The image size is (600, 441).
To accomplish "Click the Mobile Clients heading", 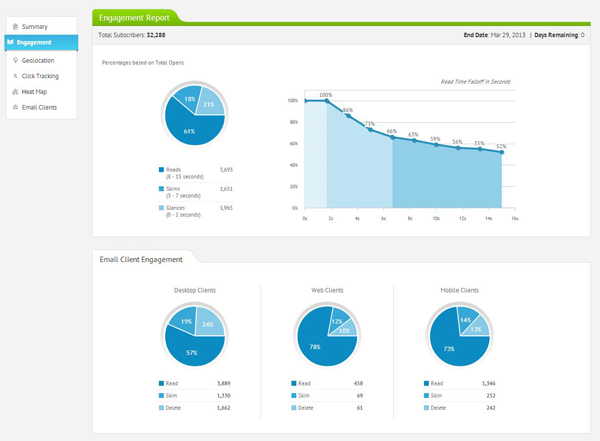I will (x=460, y=290).
